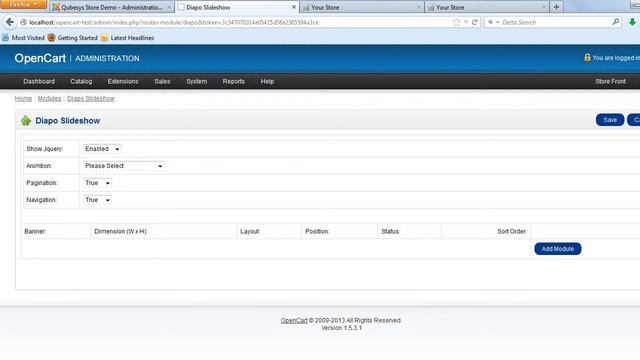This screenshot has width=640, height=360.
Task: Click the reload page icon
Action: click(x=475, y=22)
